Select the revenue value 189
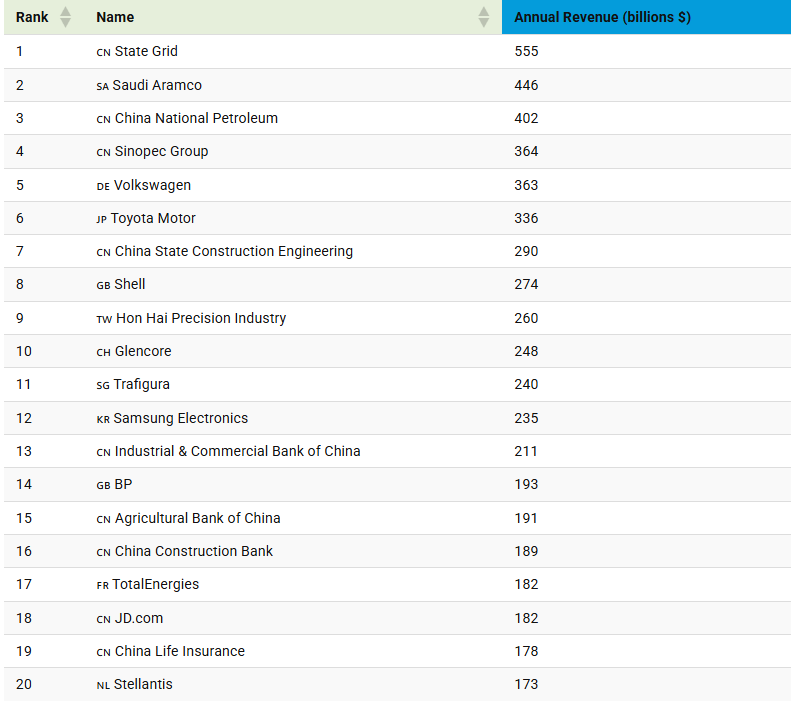Image resolution: width=791 pixels, height=704 pixels. (526, 551)
